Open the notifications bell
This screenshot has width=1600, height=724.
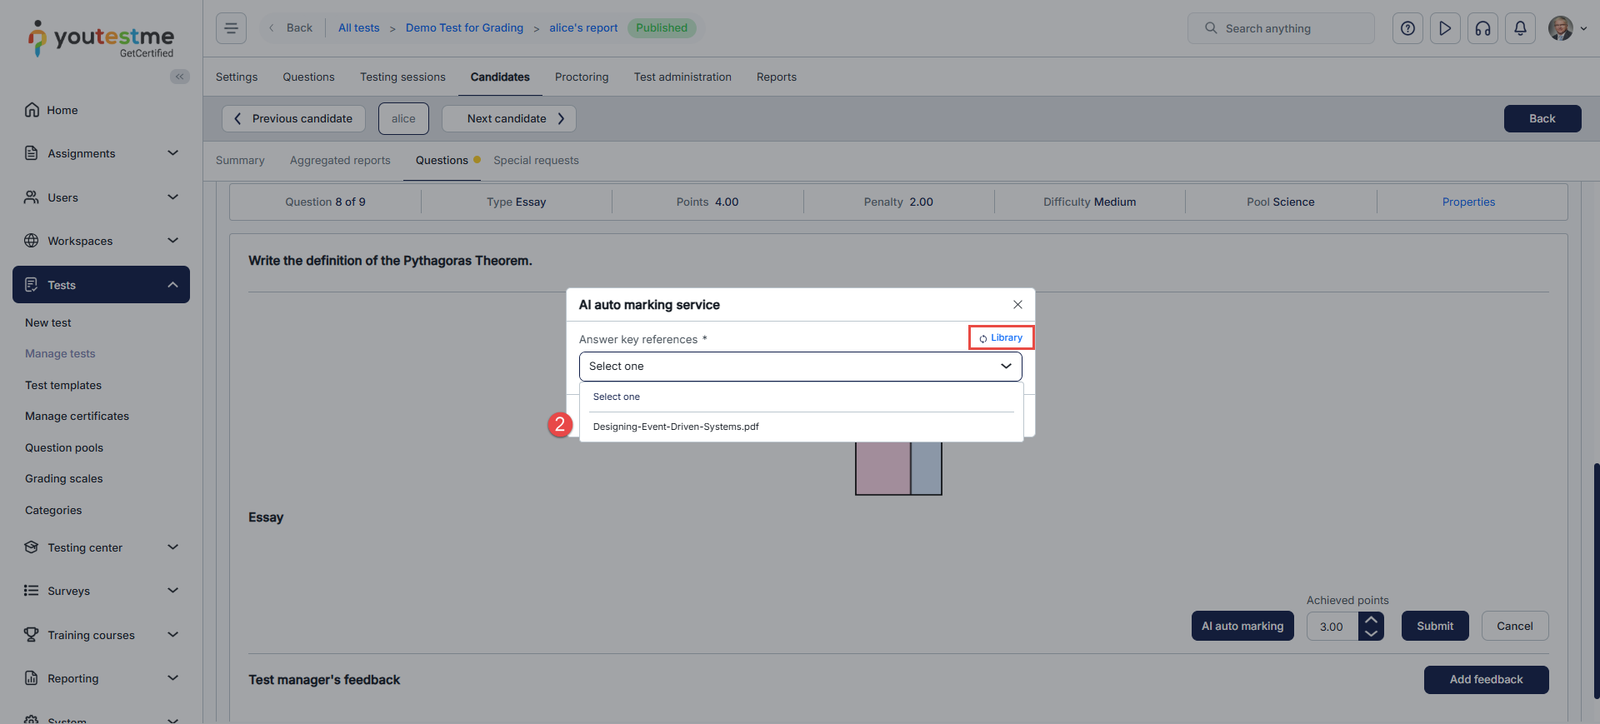pyautogui.click(x=1520, y=28)
